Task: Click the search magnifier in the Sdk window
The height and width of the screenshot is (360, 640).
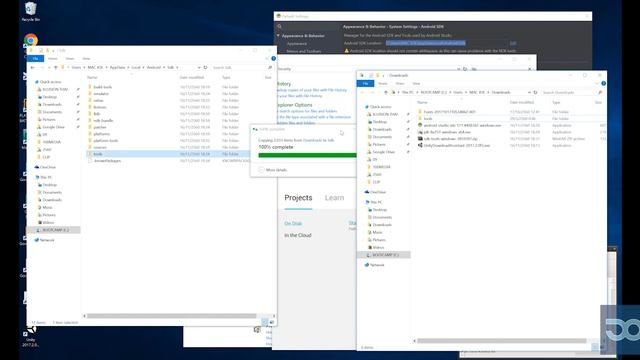Action: click(x=270, y=67)
